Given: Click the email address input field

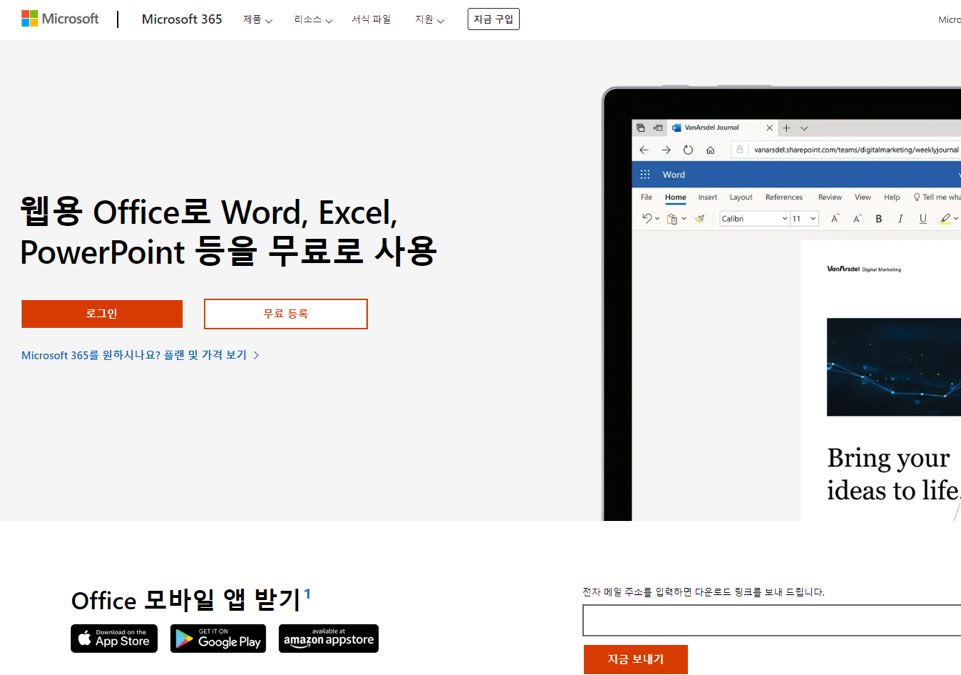Looking at the screenshot, I should coord(770,620).
